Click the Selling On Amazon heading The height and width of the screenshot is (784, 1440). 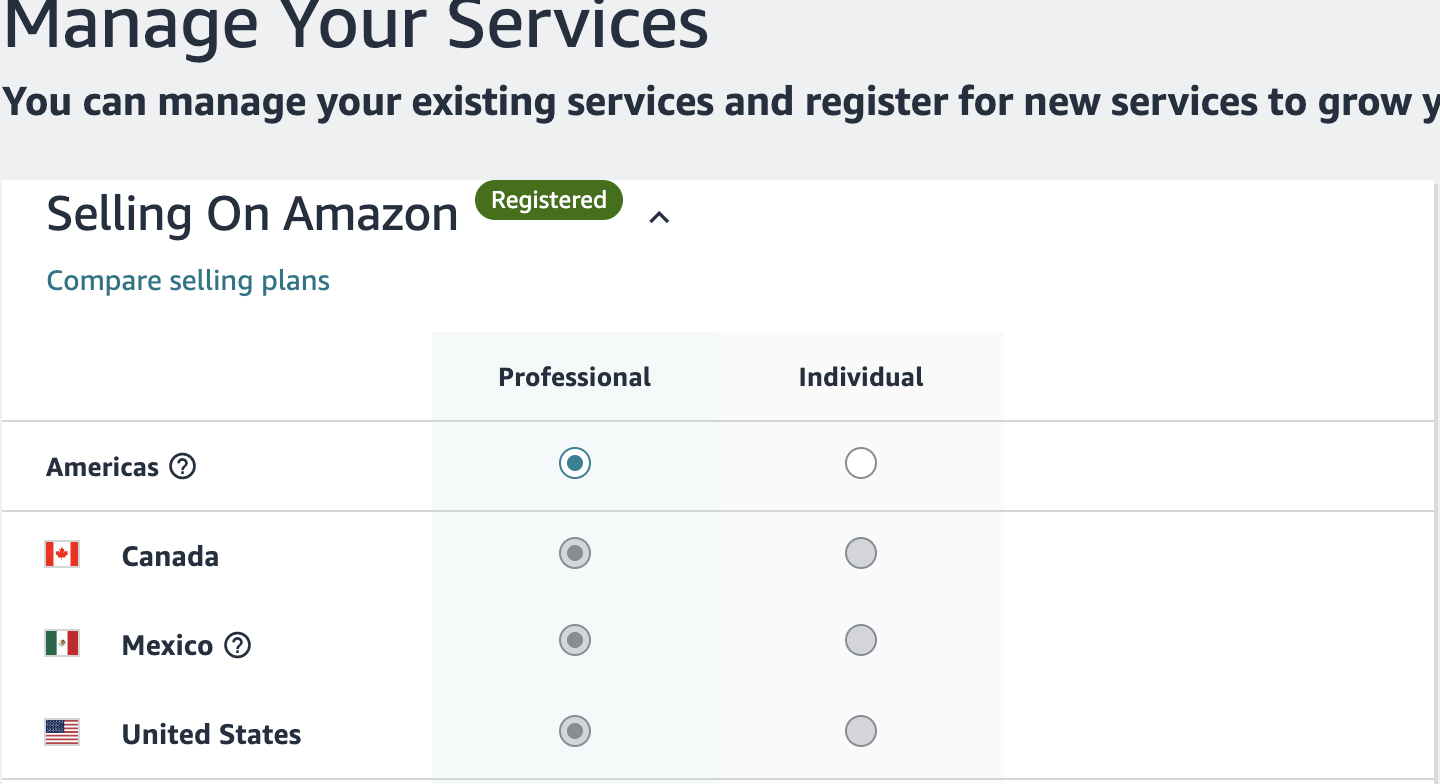252,214
